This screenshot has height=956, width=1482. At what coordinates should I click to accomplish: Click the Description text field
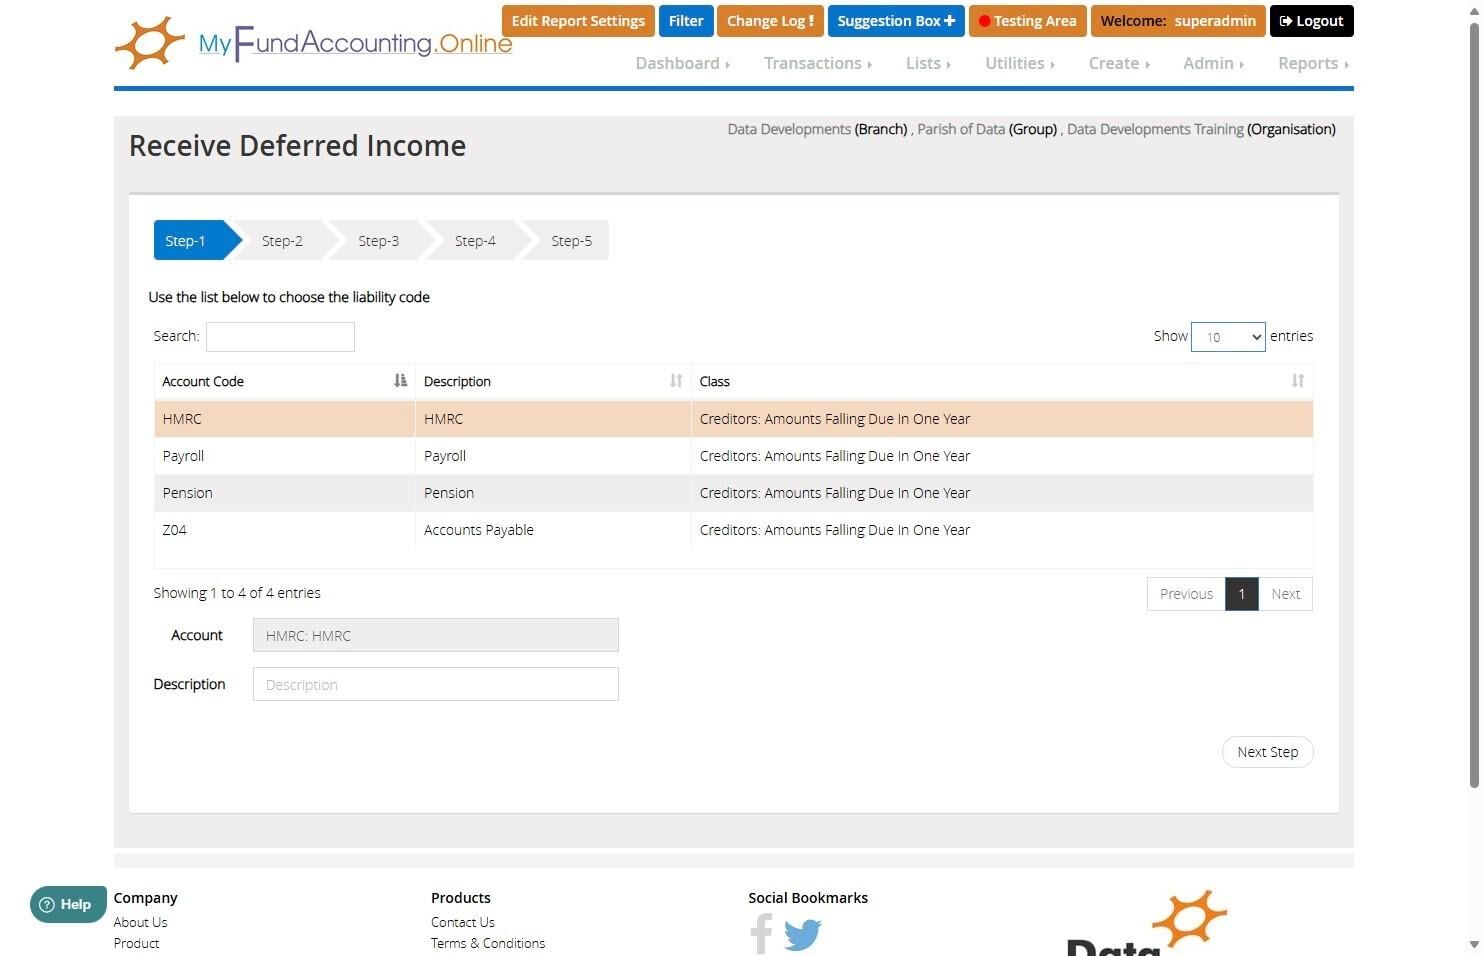[436, 685]
